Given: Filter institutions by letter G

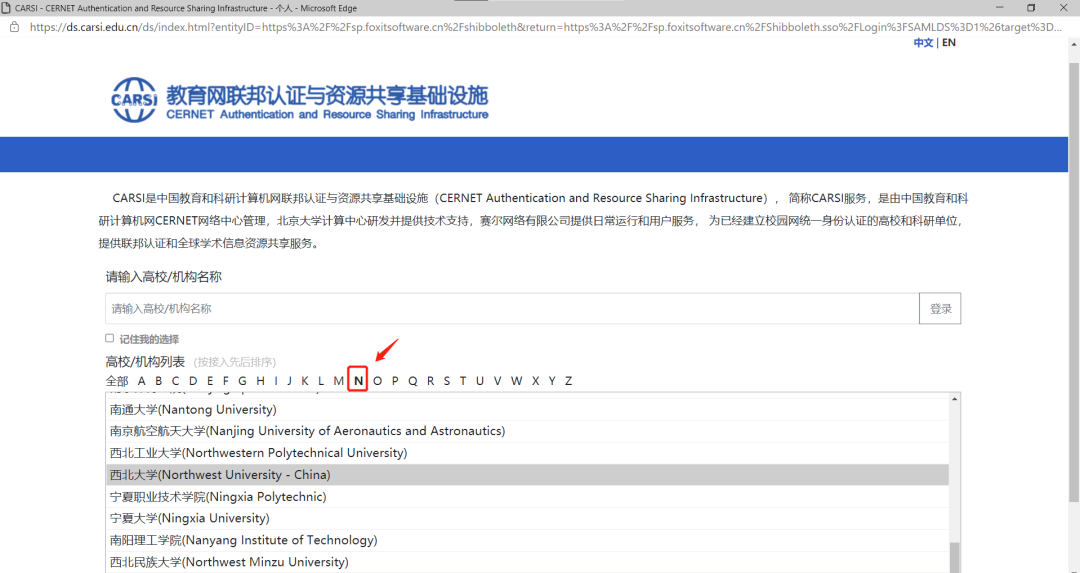Looking at the screenshot, I should [242, 381].
